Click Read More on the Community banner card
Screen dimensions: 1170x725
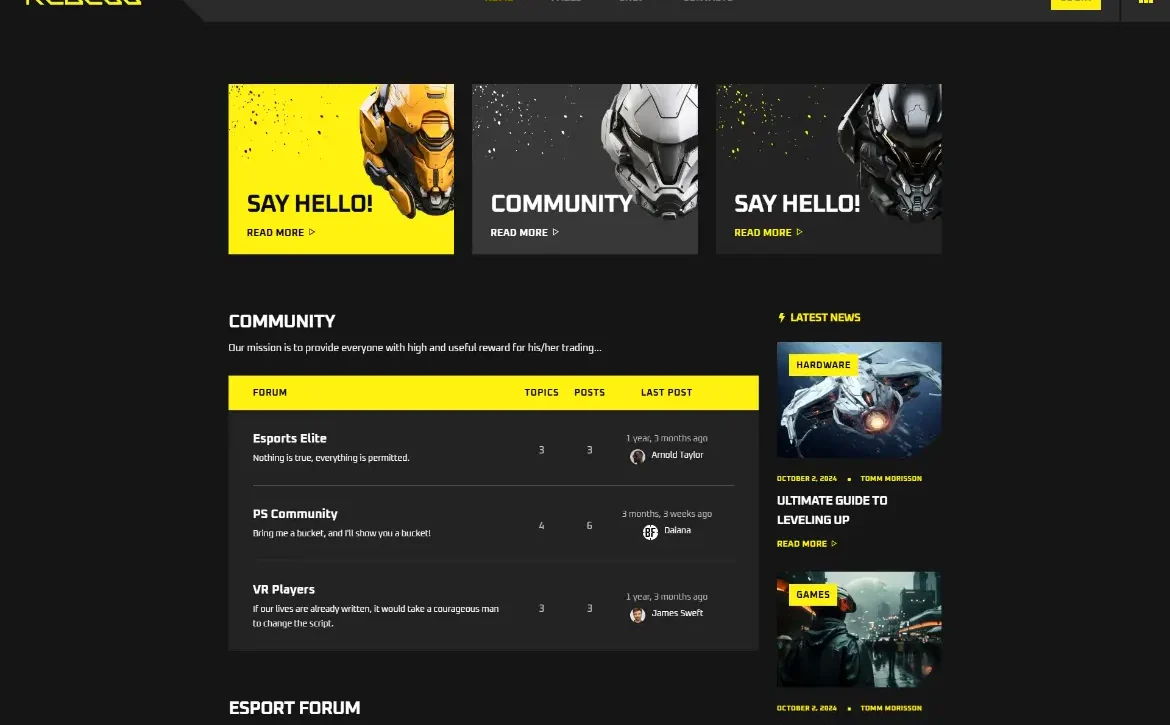point(525,233)
